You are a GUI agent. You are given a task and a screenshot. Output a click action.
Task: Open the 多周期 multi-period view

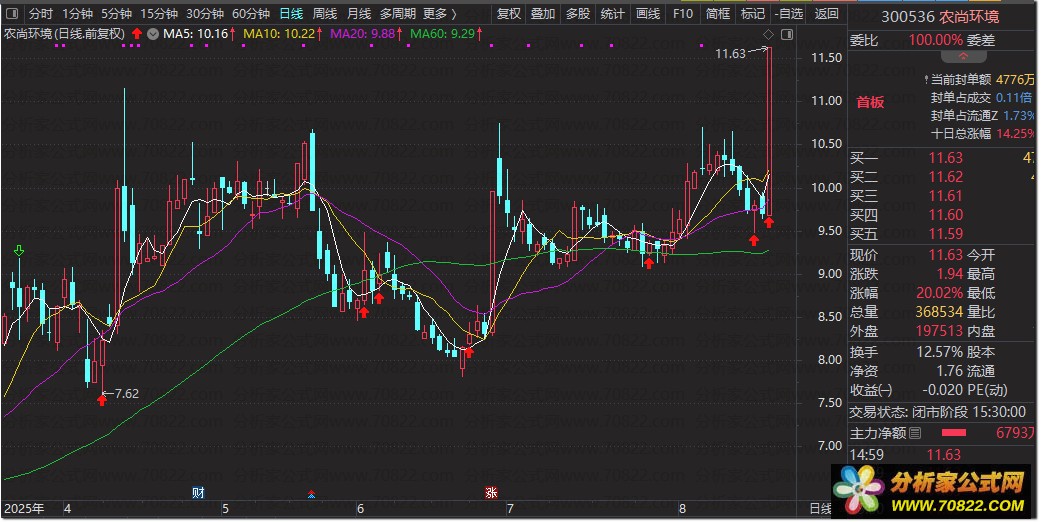[398, 13]
